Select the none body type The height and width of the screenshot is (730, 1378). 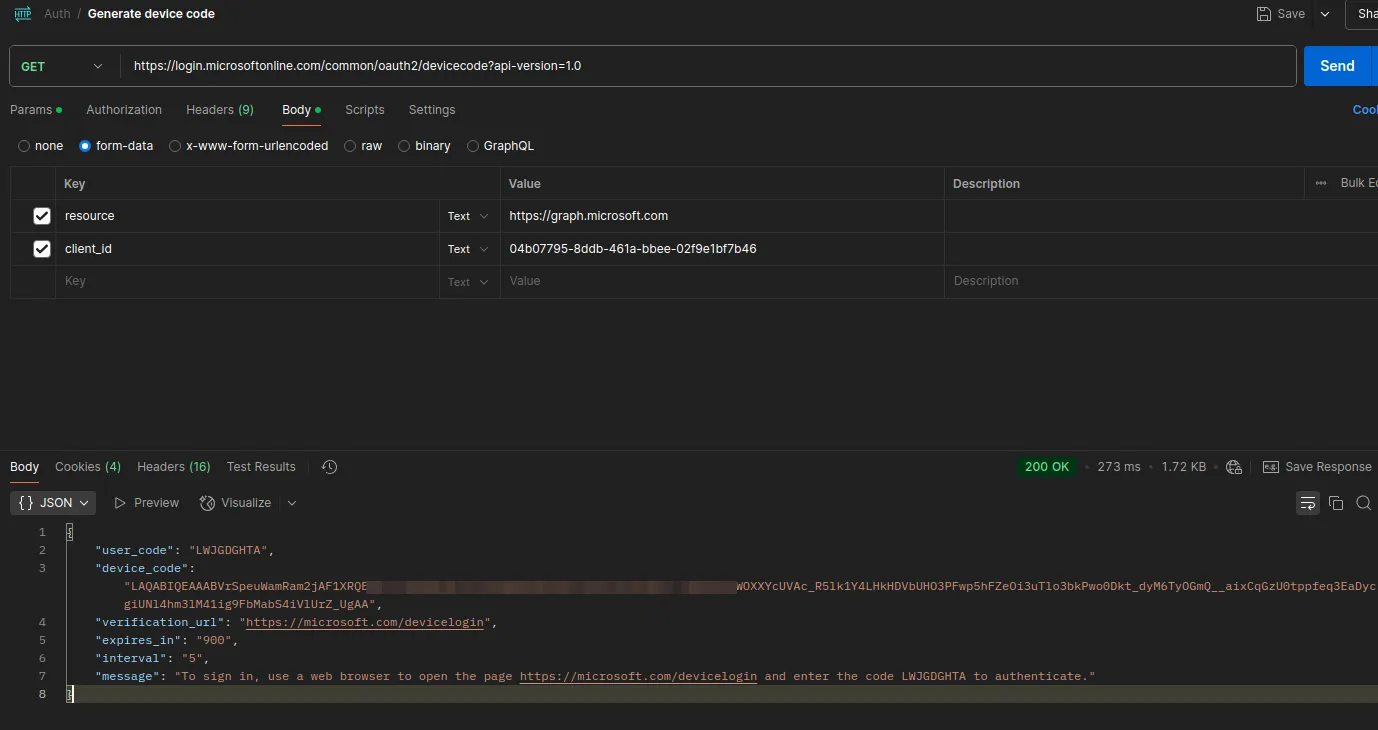(24, 146)
